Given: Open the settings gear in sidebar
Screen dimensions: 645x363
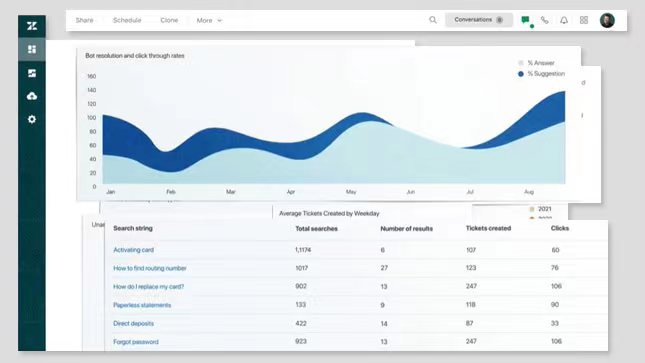Looking at the screenshot, I should [x=32, y=119].
